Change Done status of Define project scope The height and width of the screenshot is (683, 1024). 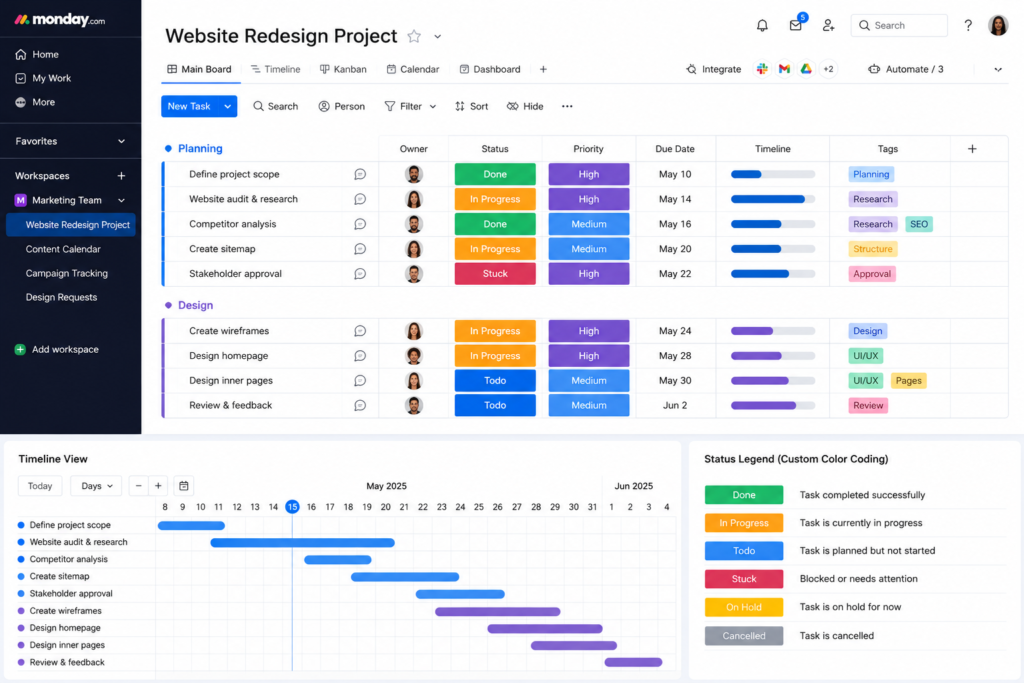(x=495, y=174)
